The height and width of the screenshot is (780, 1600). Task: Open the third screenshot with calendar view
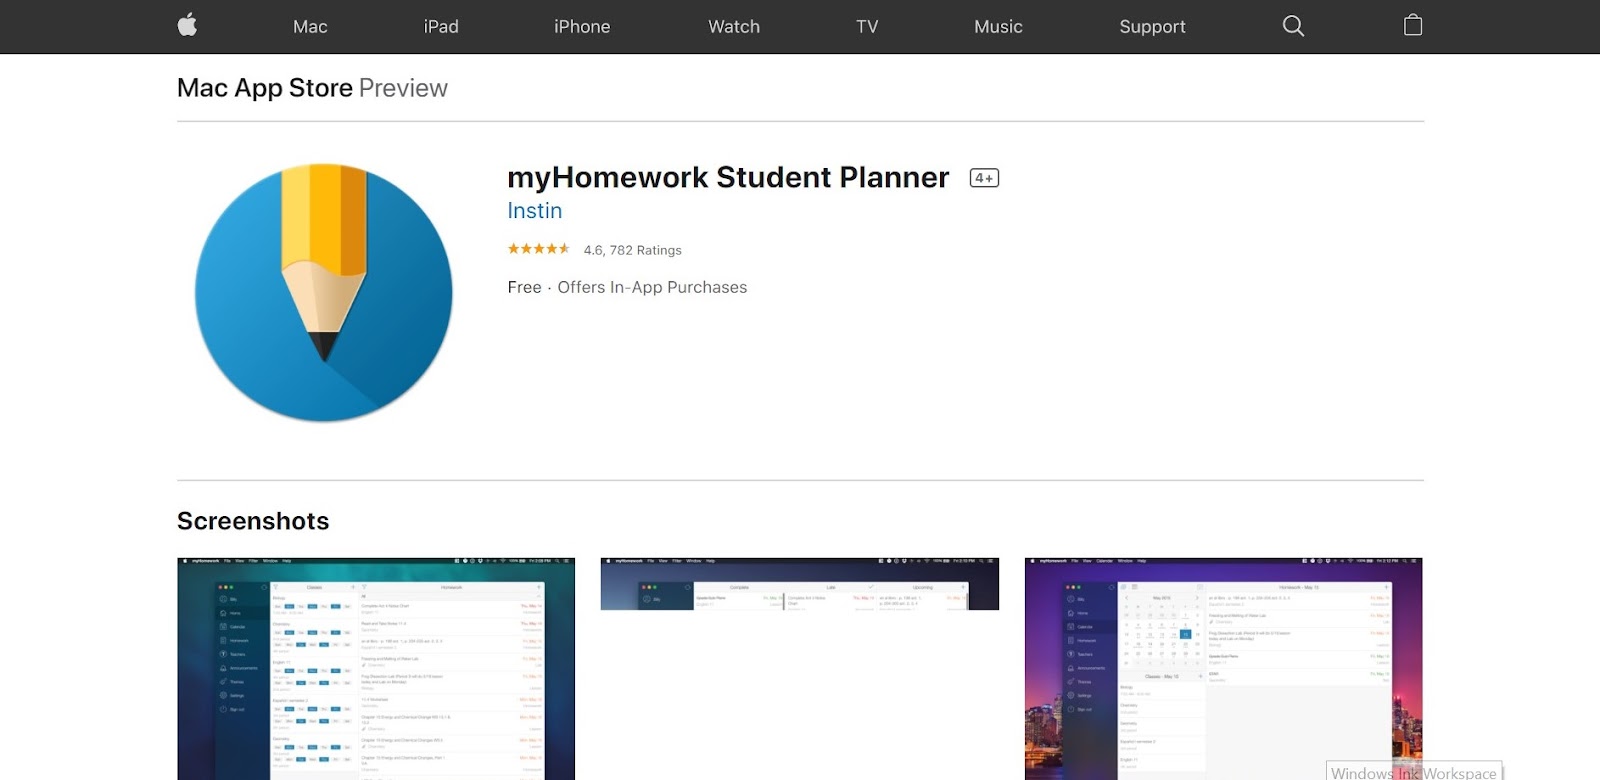(x=1224, y=669)
